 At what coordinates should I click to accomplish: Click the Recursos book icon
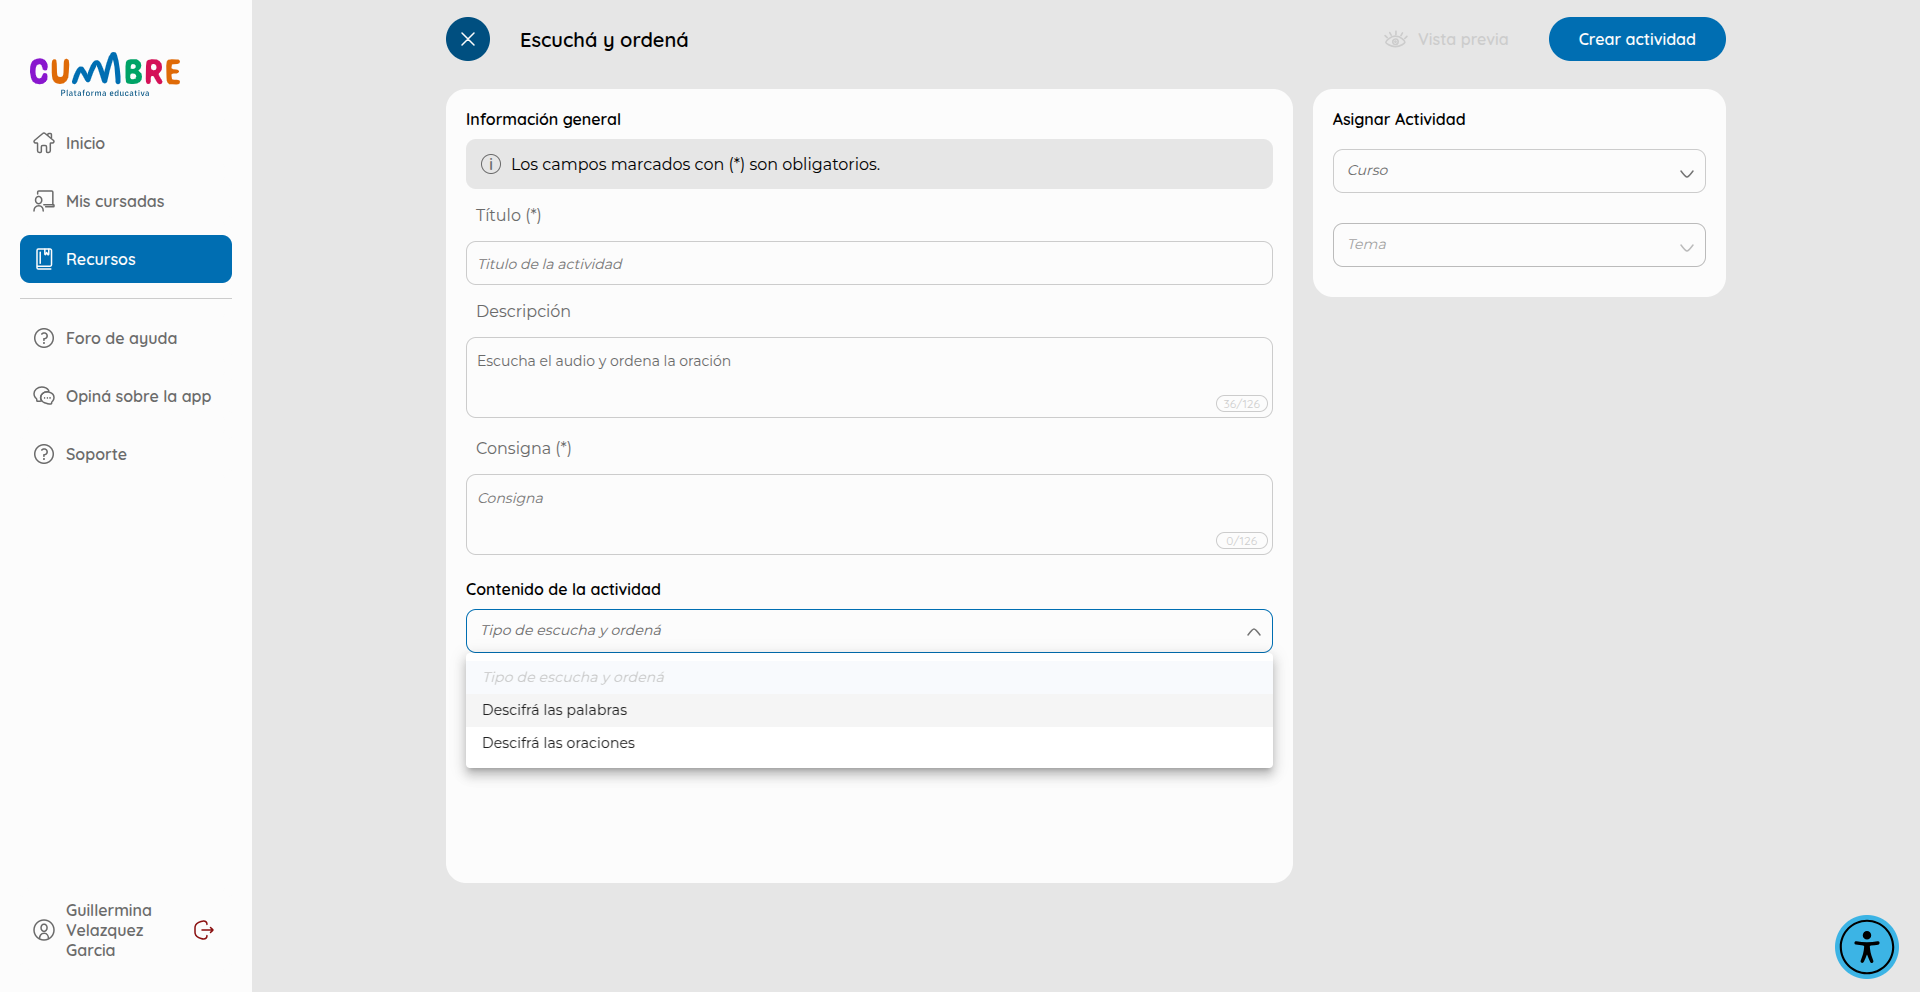[x=44, y=259]
